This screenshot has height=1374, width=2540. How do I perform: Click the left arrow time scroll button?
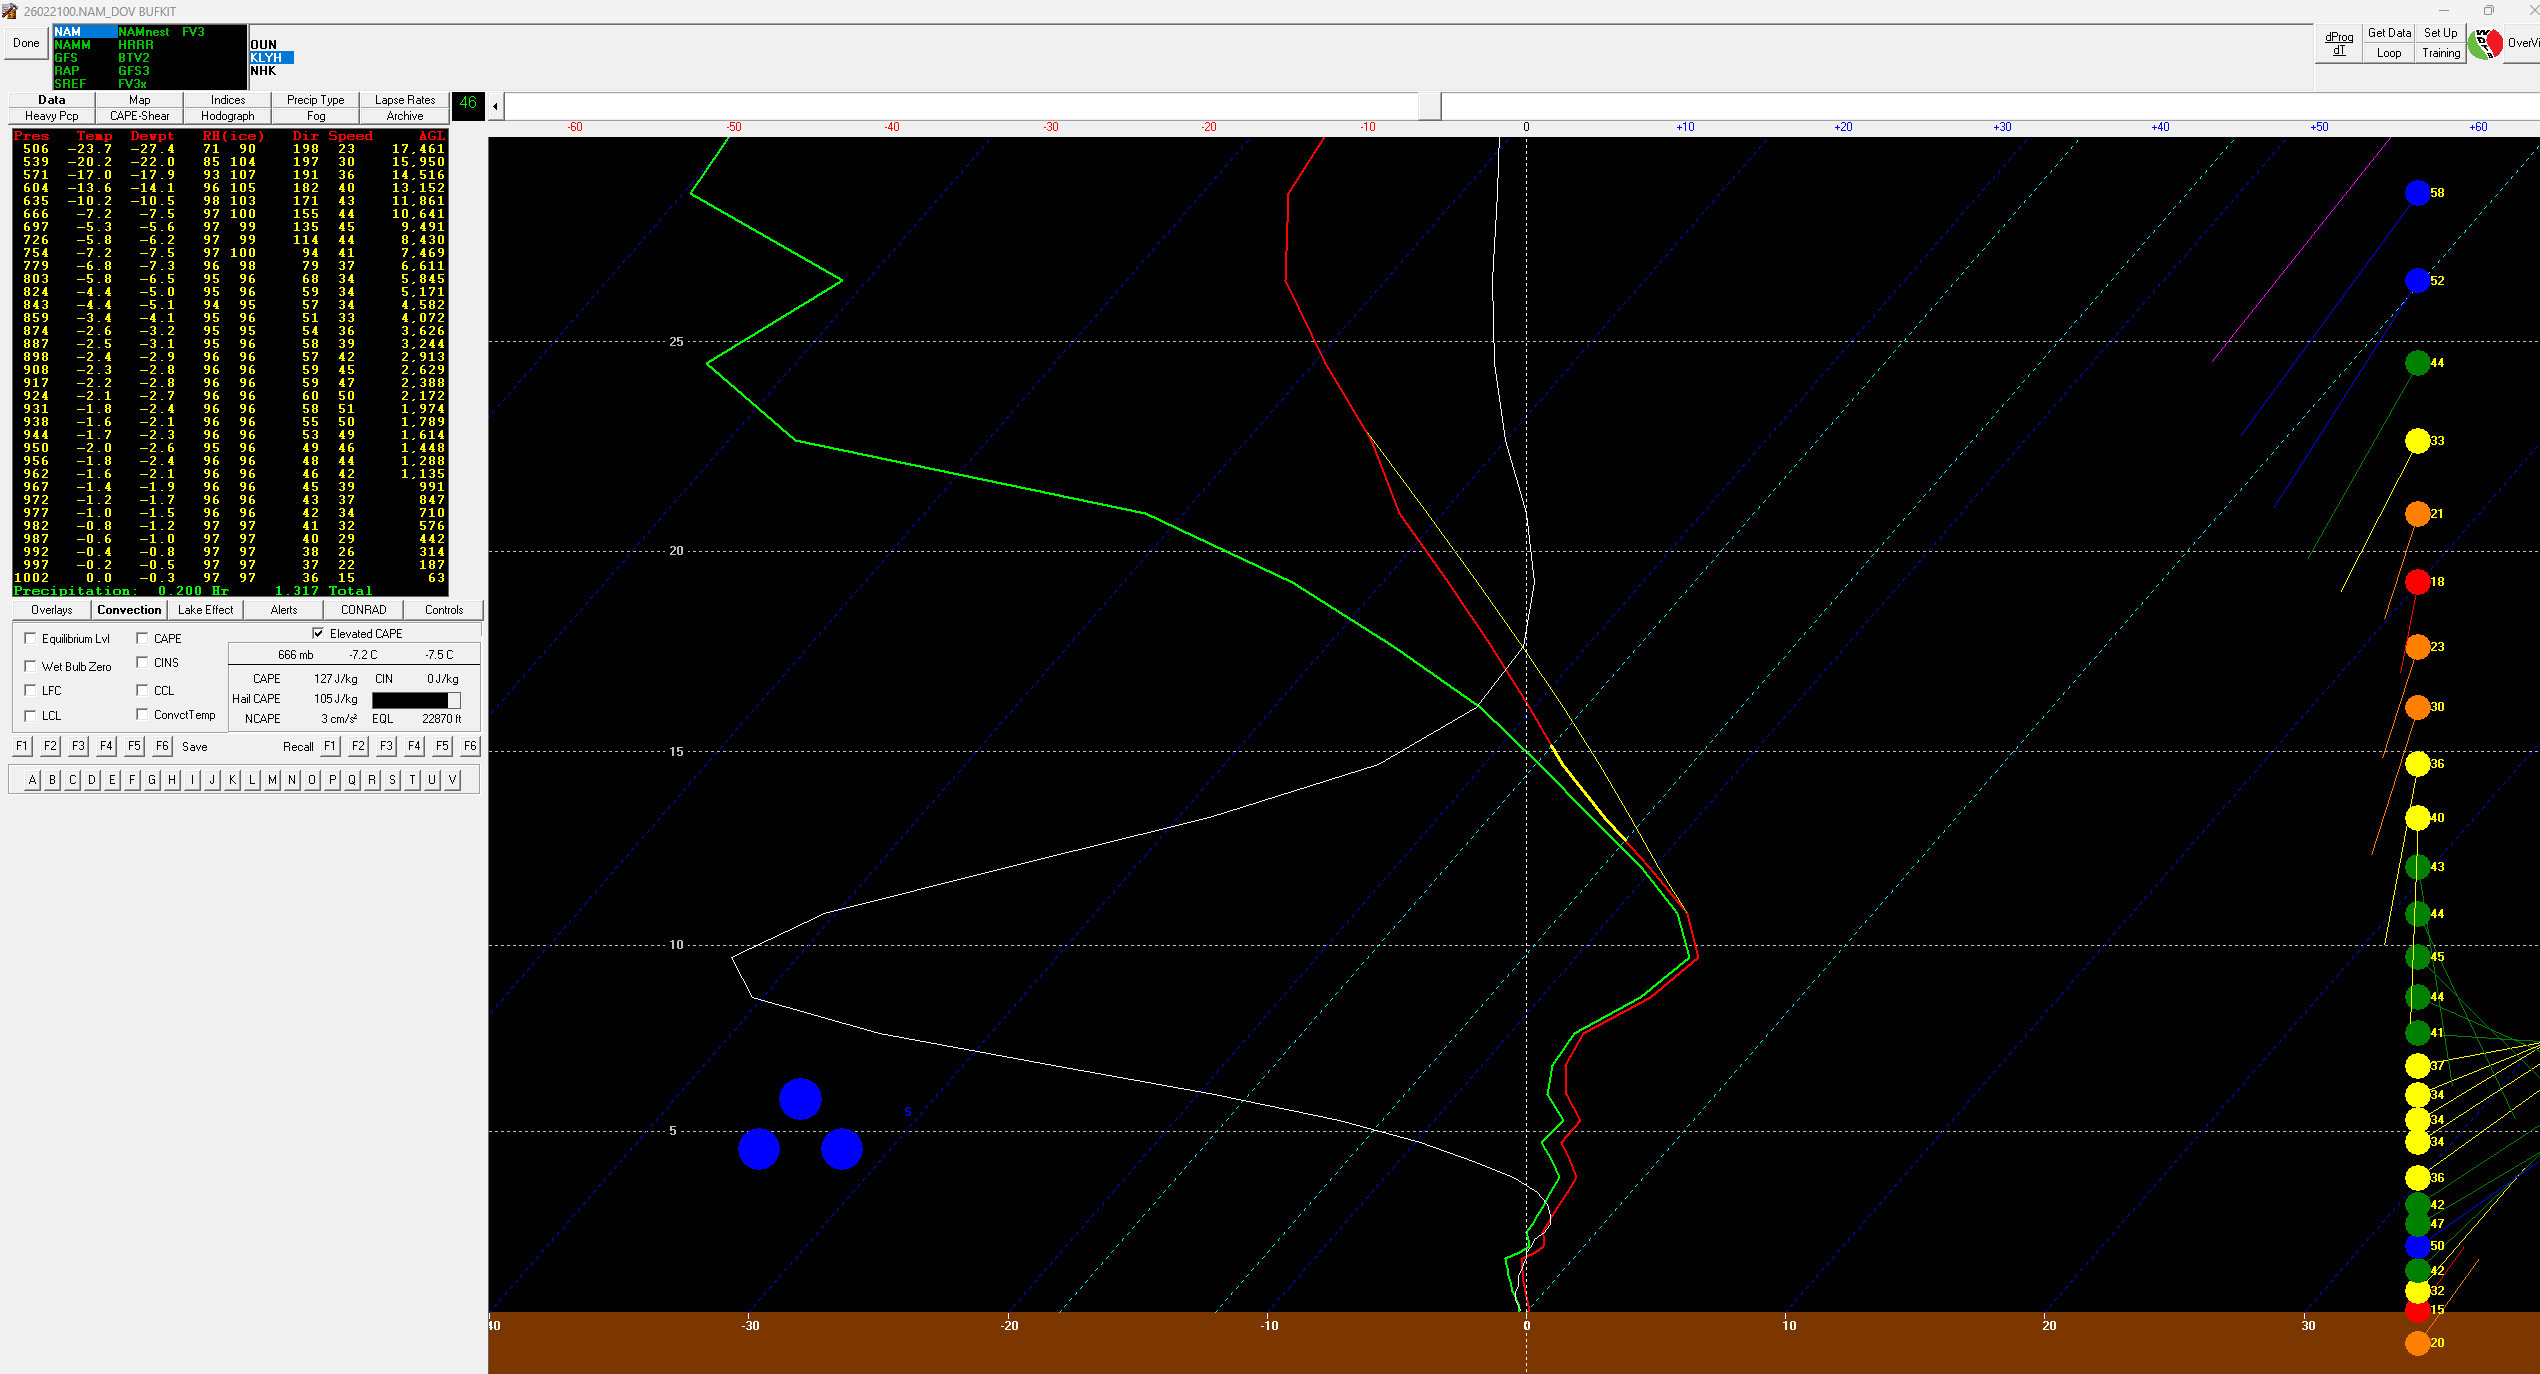[495, 105]
